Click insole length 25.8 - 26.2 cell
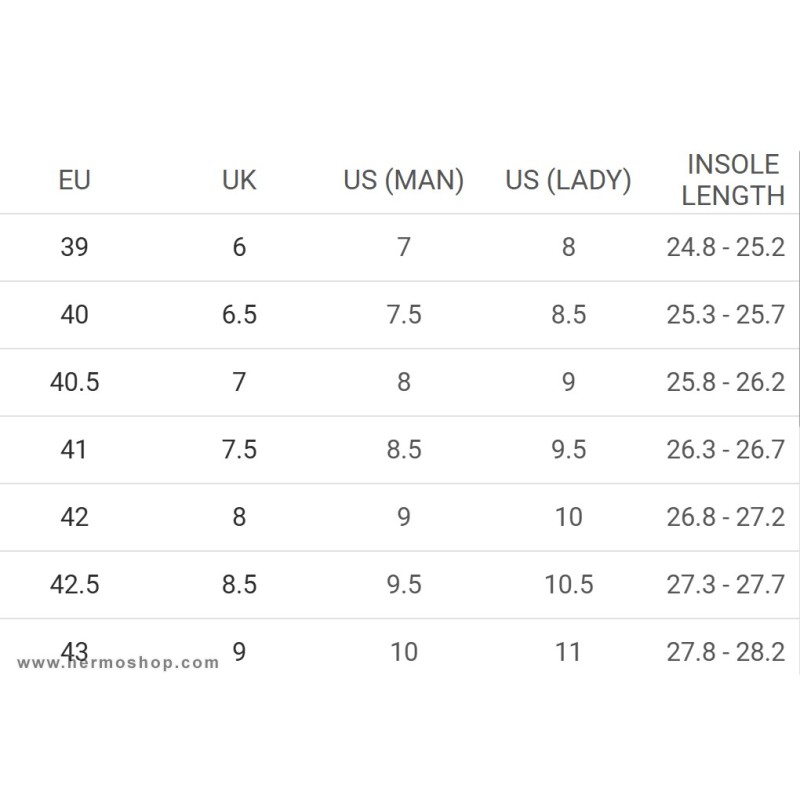 click(726, 382)
